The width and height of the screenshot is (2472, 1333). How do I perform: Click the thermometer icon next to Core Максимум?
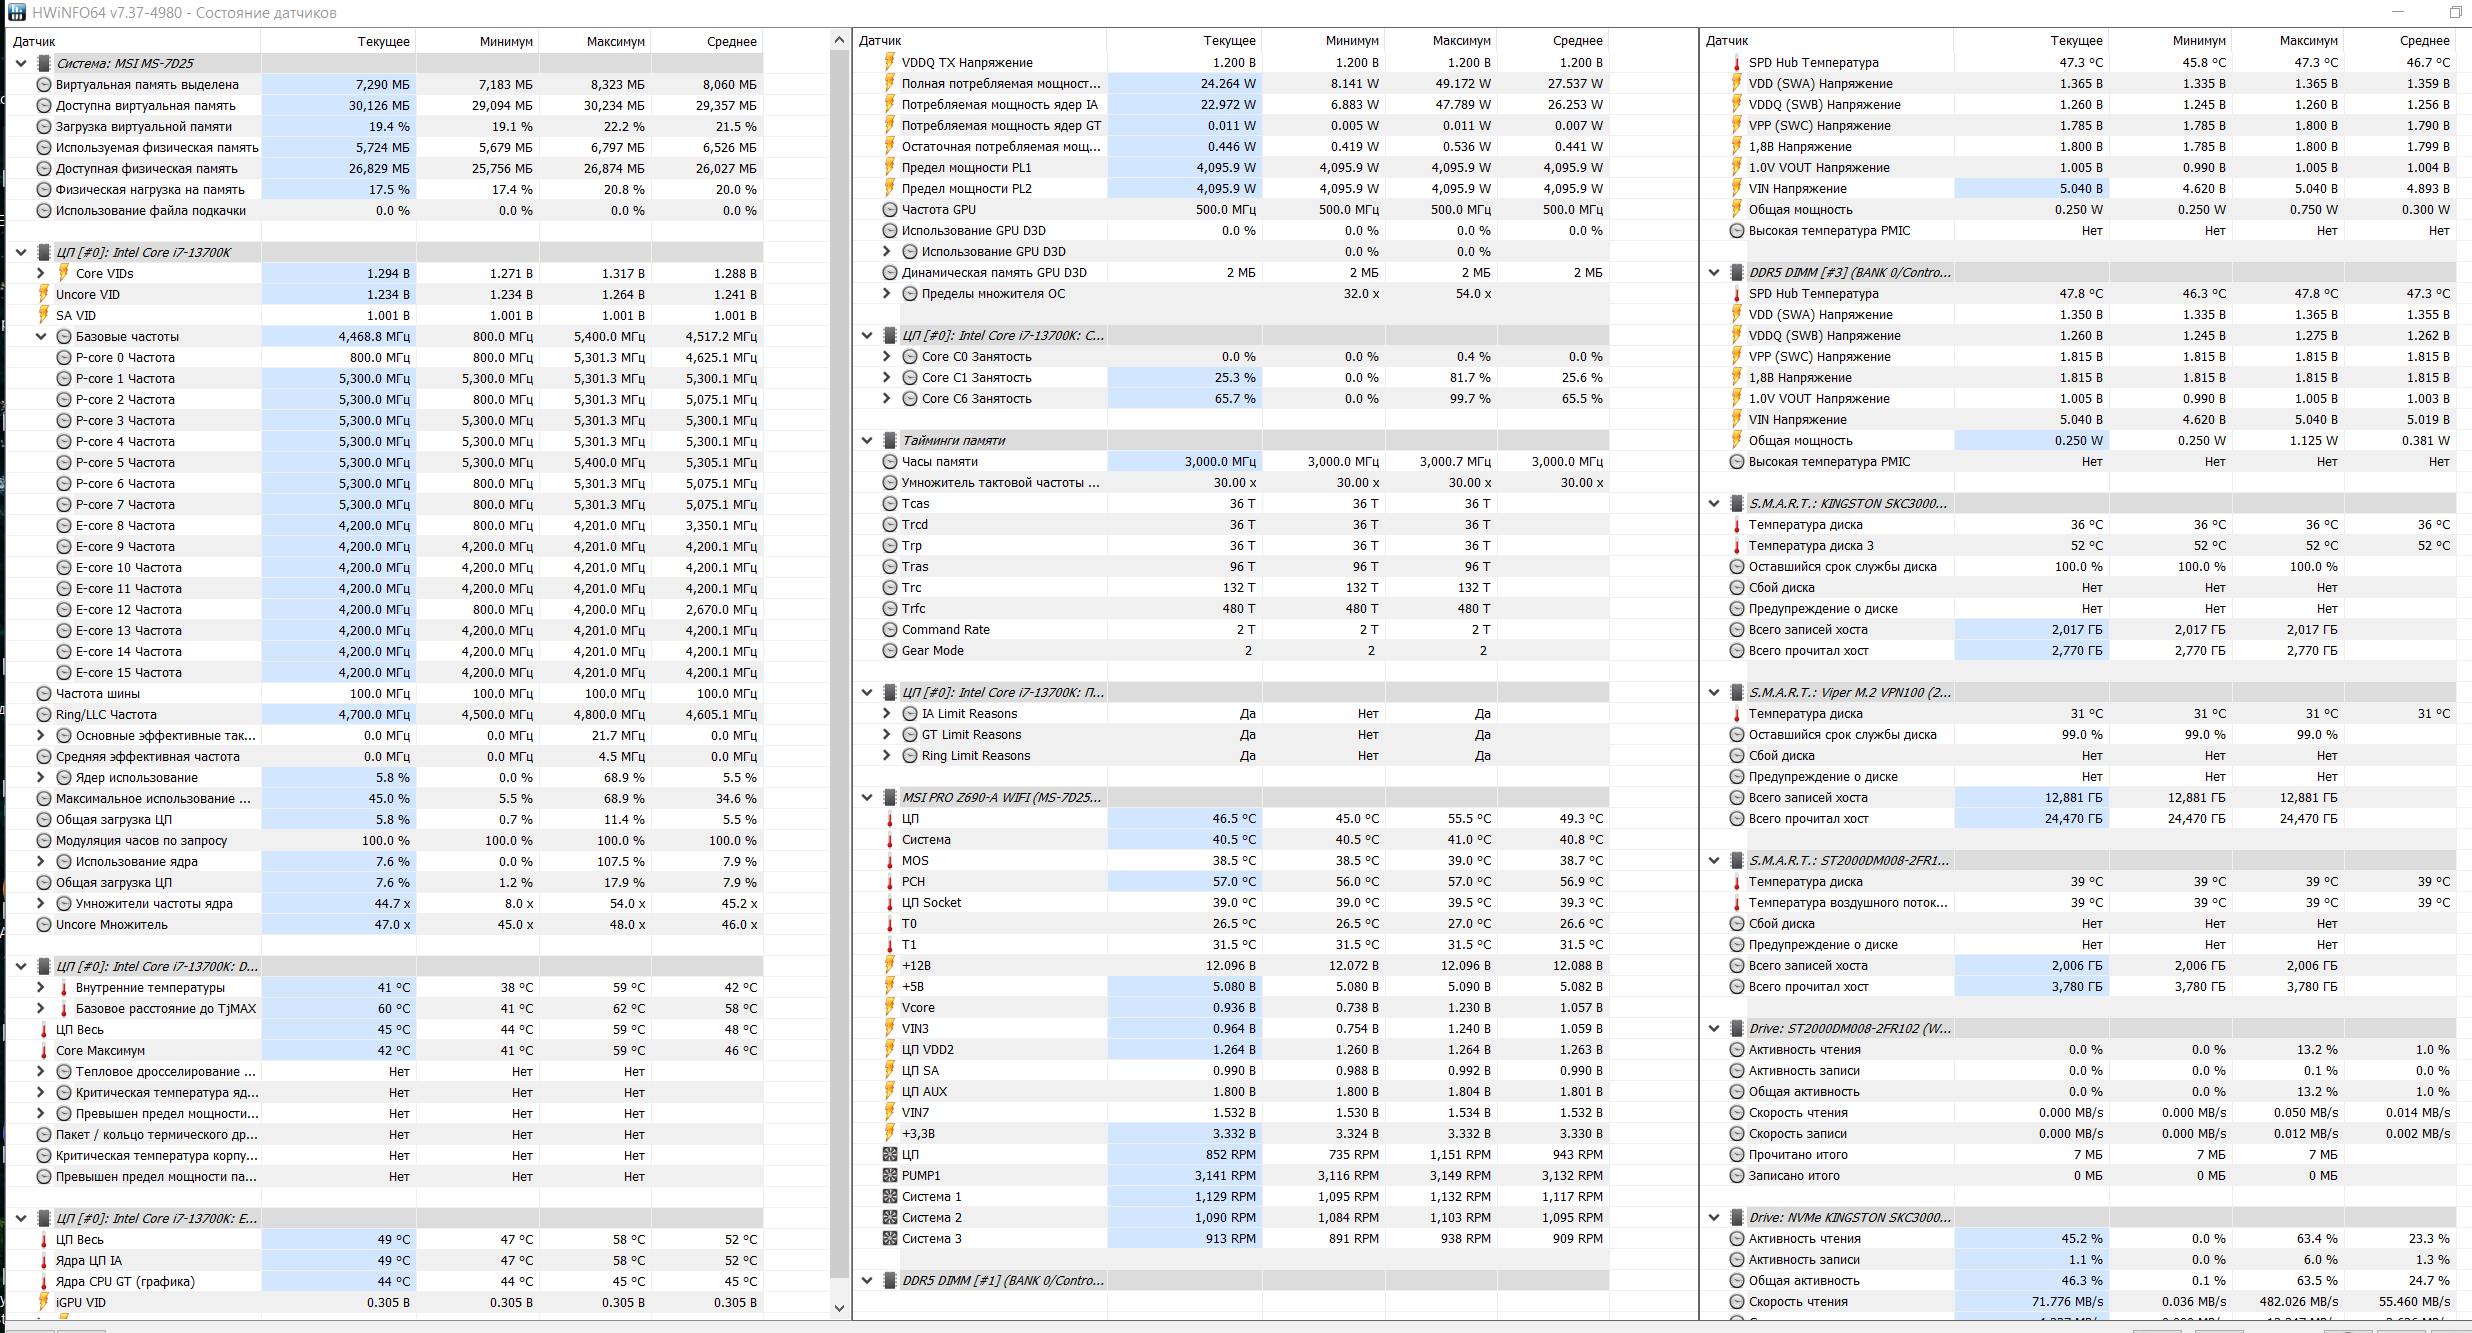(x=44, y=1051)
